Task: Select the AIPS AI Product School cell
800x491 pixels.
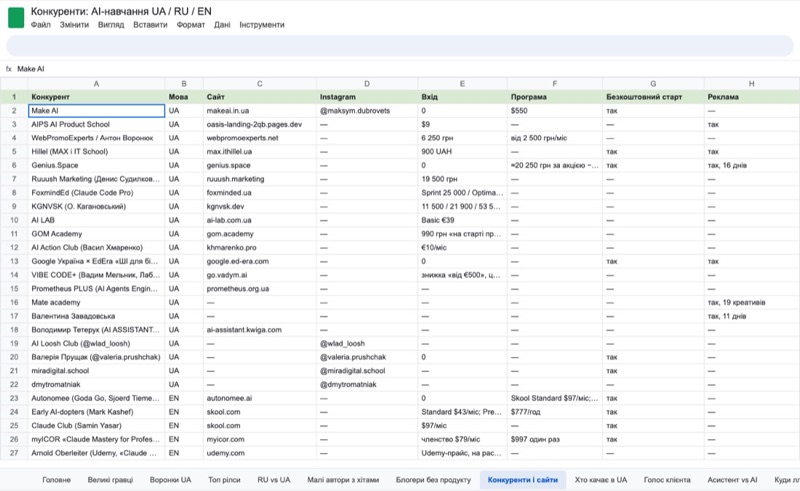Action: [x=96, y=125]
